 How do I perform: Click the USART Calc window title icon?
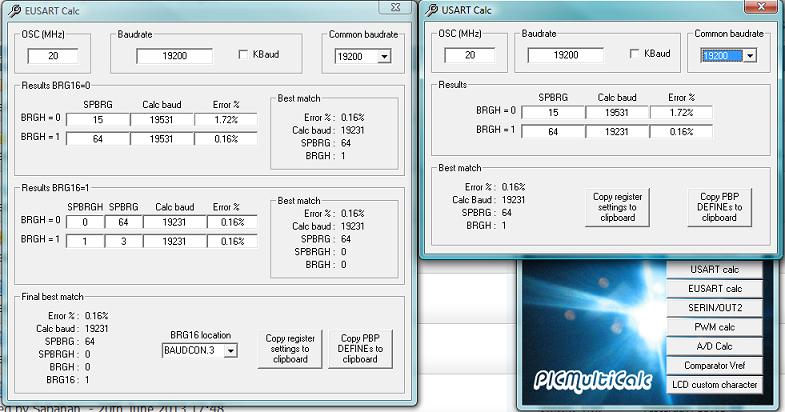(431, 10)
